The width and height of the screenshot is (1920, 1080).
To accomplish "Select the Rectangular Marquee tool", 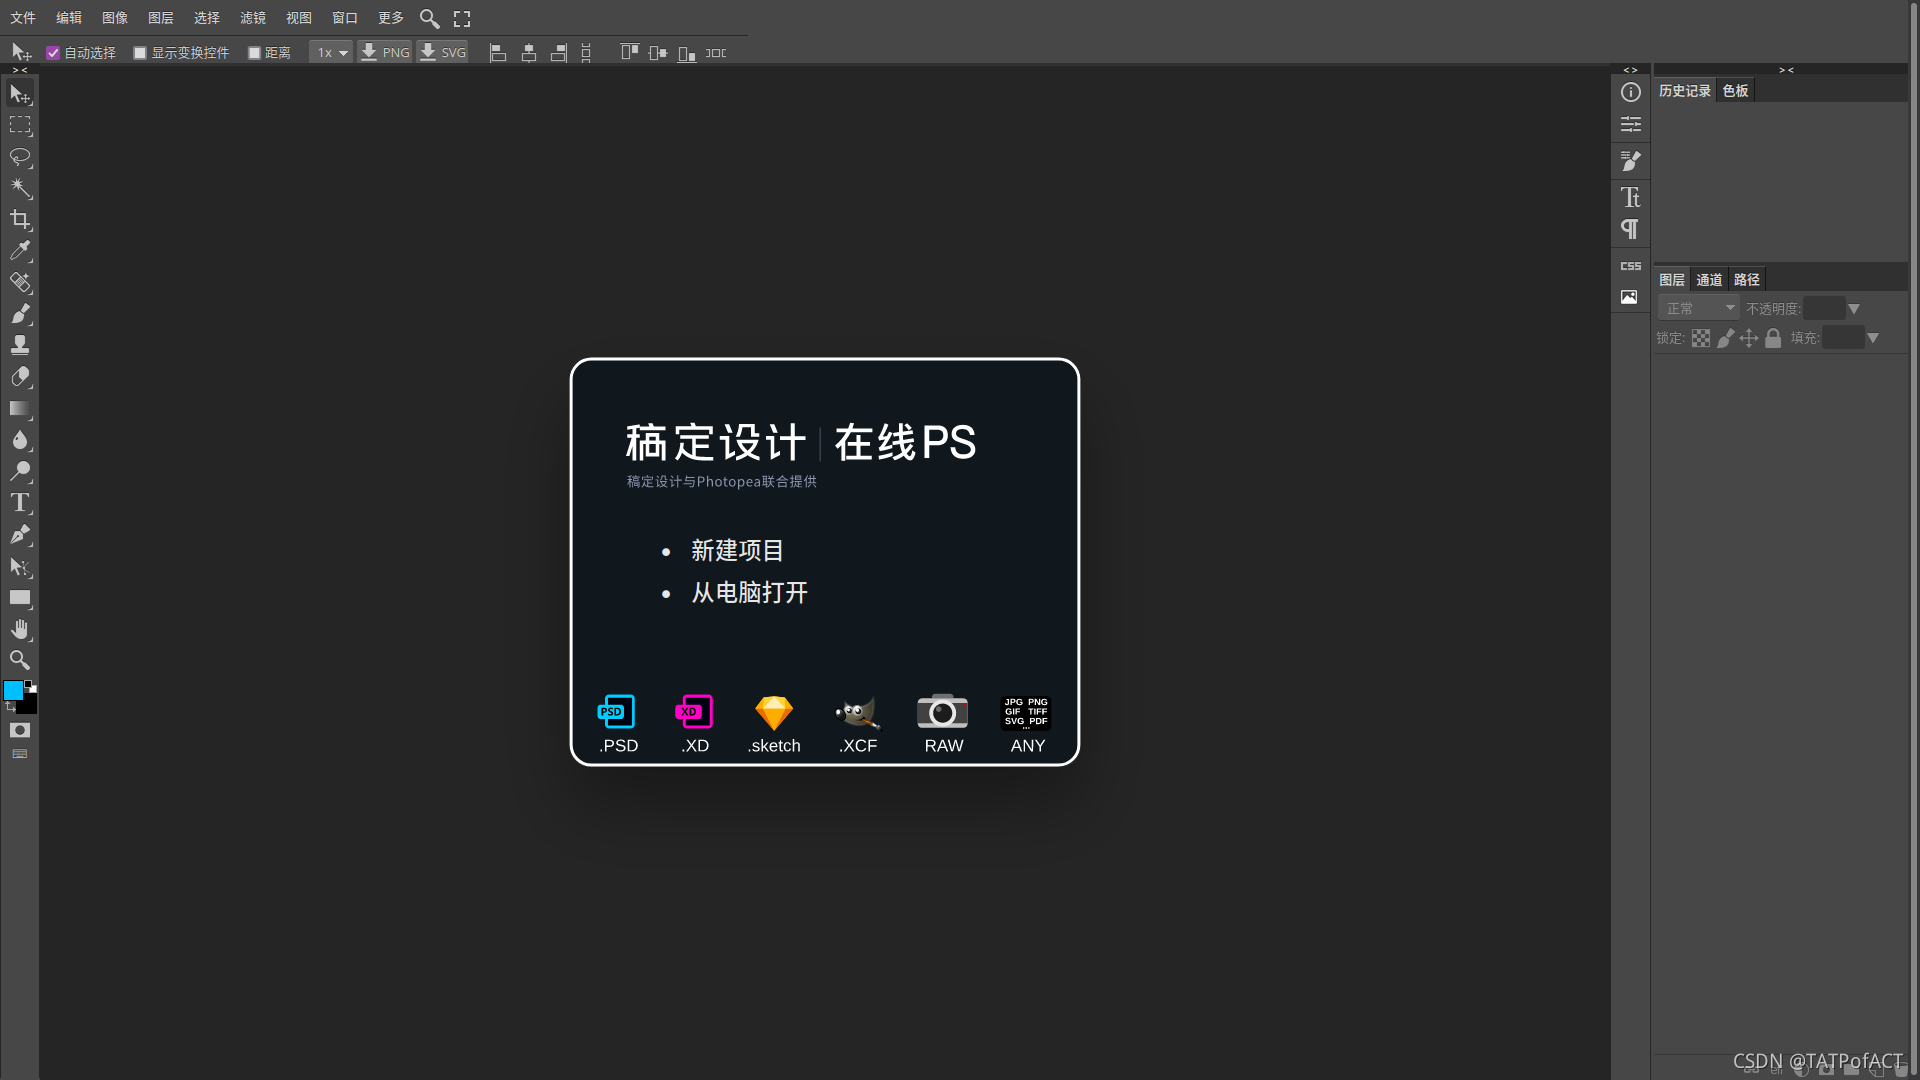I will coord(20,125).
